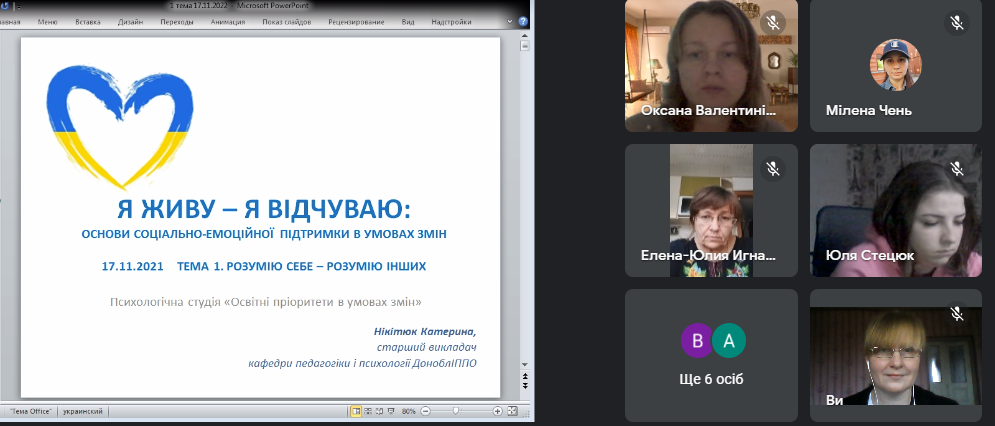Click muted mic icon on Елена-Юлия Игна tile
Image resolution: width=995 pixels, height=426 pixels.
click(773, 169)
